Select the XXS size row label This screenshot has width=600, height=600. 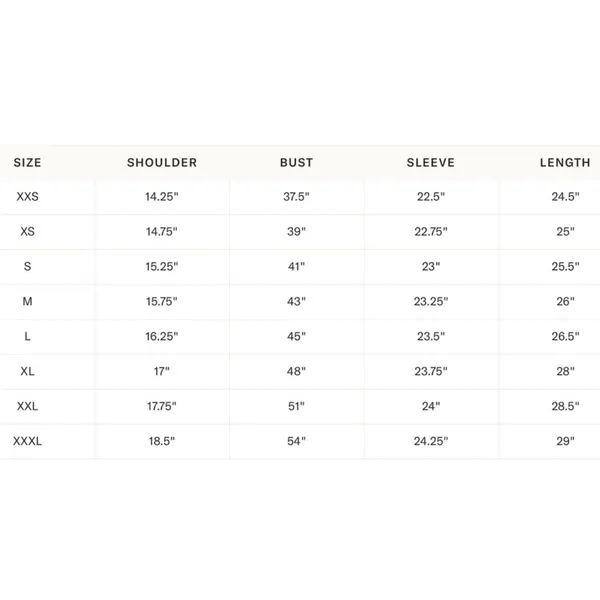[x=27, y=197]
